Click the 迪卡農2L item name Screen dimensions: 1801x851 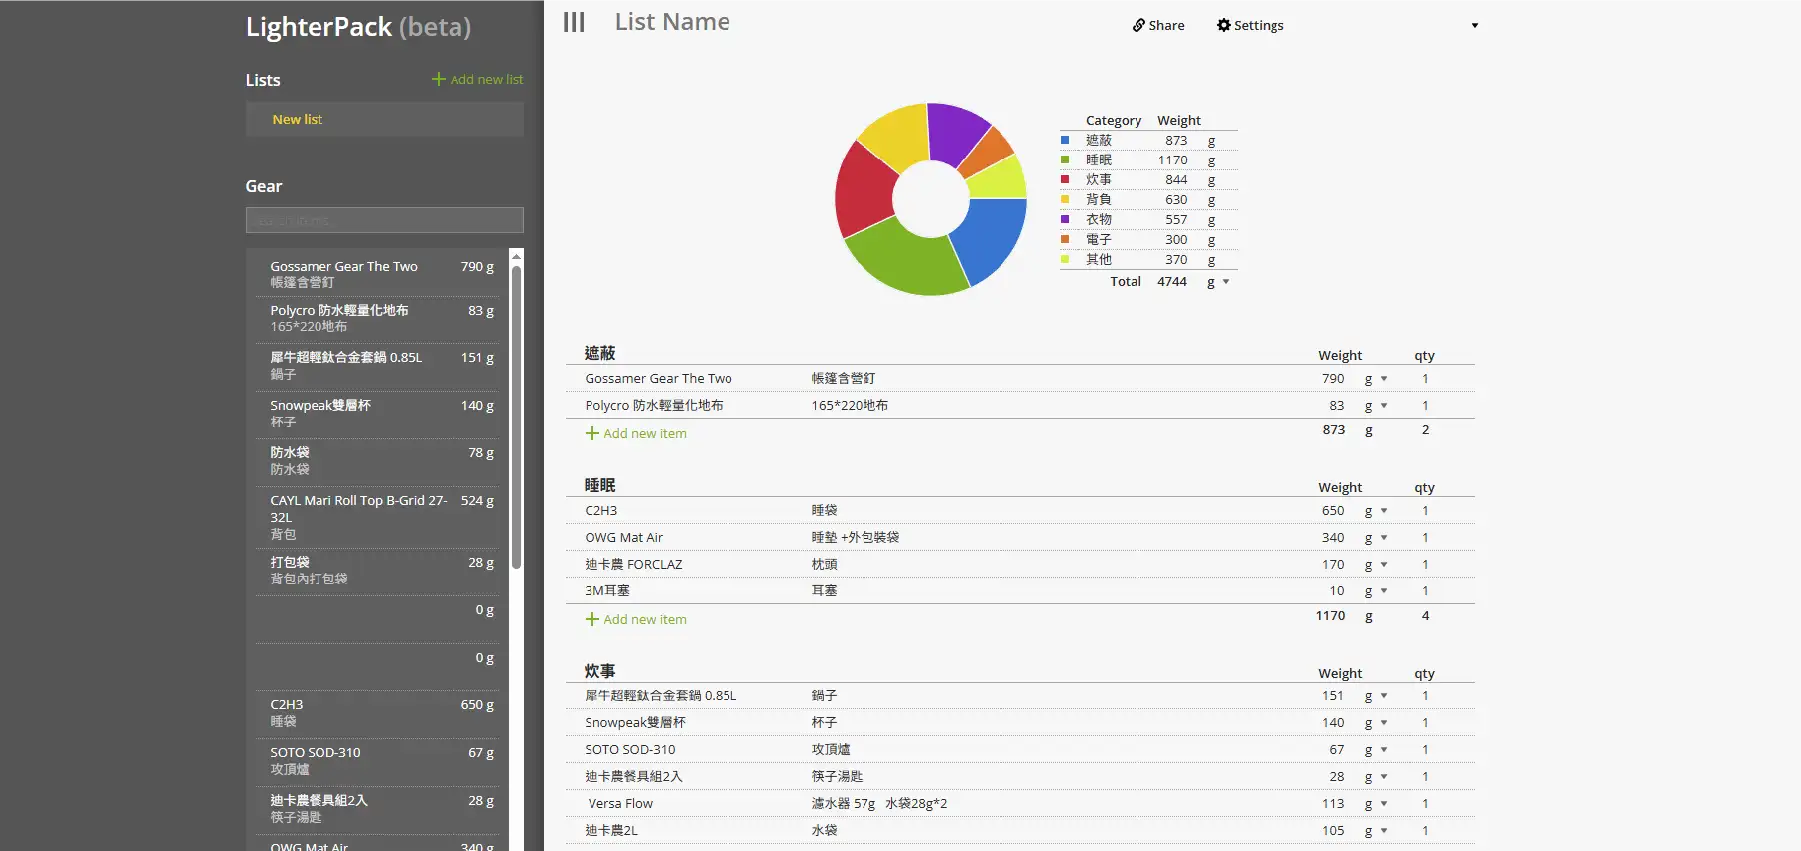pos(611,831)
